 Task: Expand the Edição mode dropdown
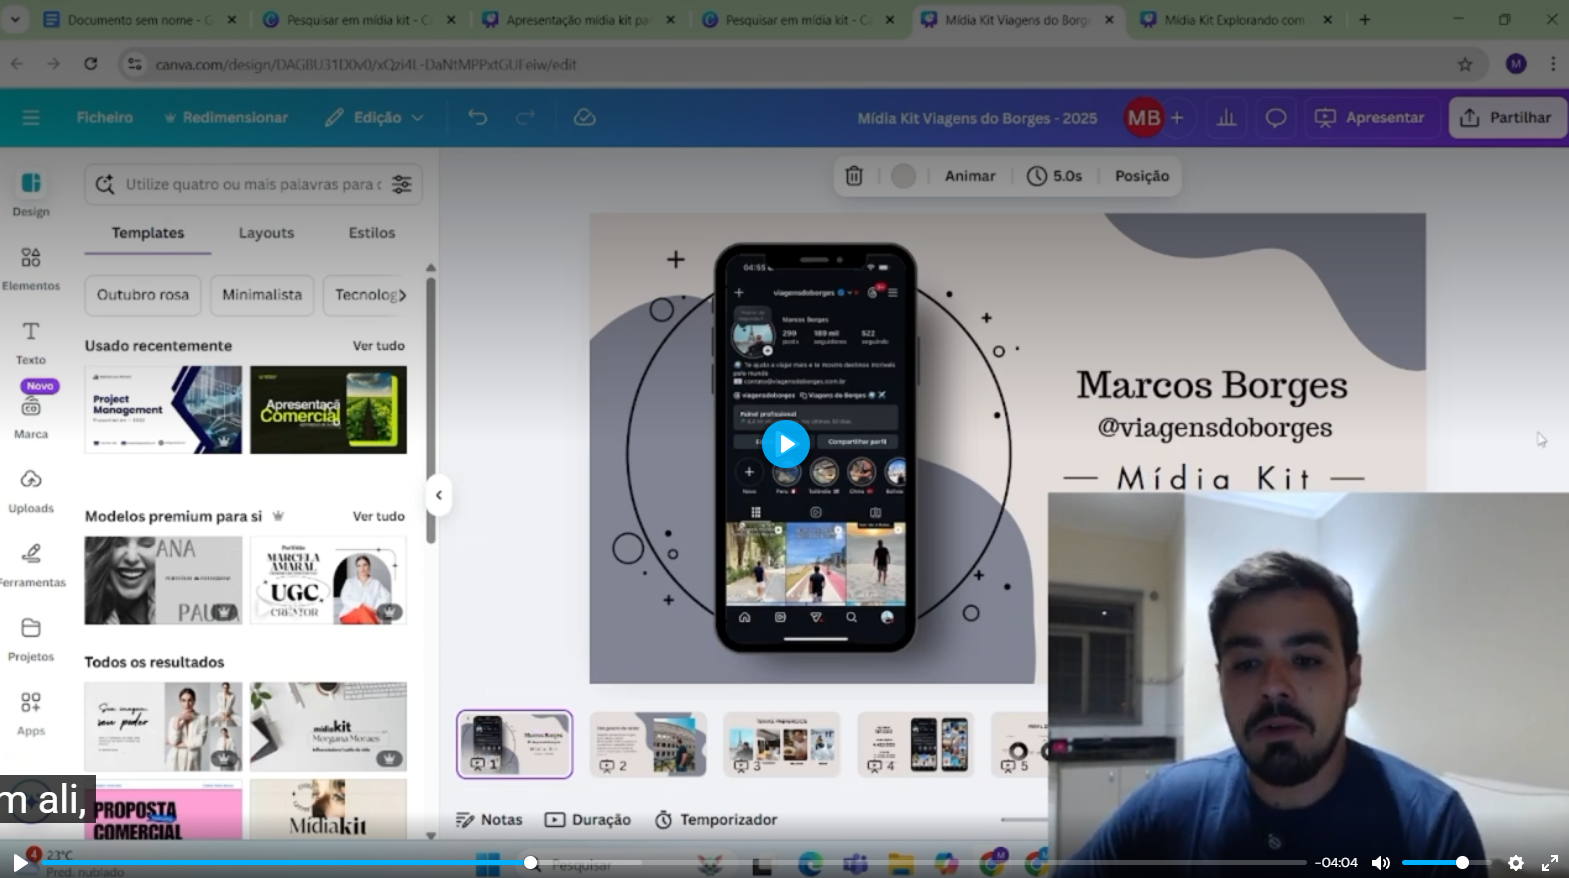pyautogui.click(x=375, y=118)
